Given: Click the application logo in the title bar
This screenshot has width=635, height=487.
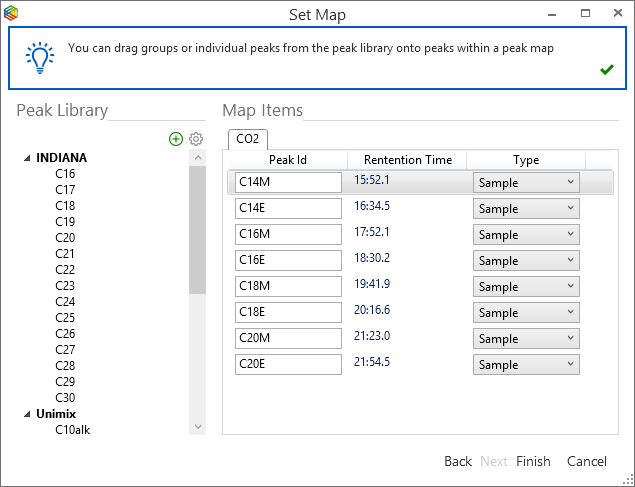Looking at the screenshot, I should [11, 14].
